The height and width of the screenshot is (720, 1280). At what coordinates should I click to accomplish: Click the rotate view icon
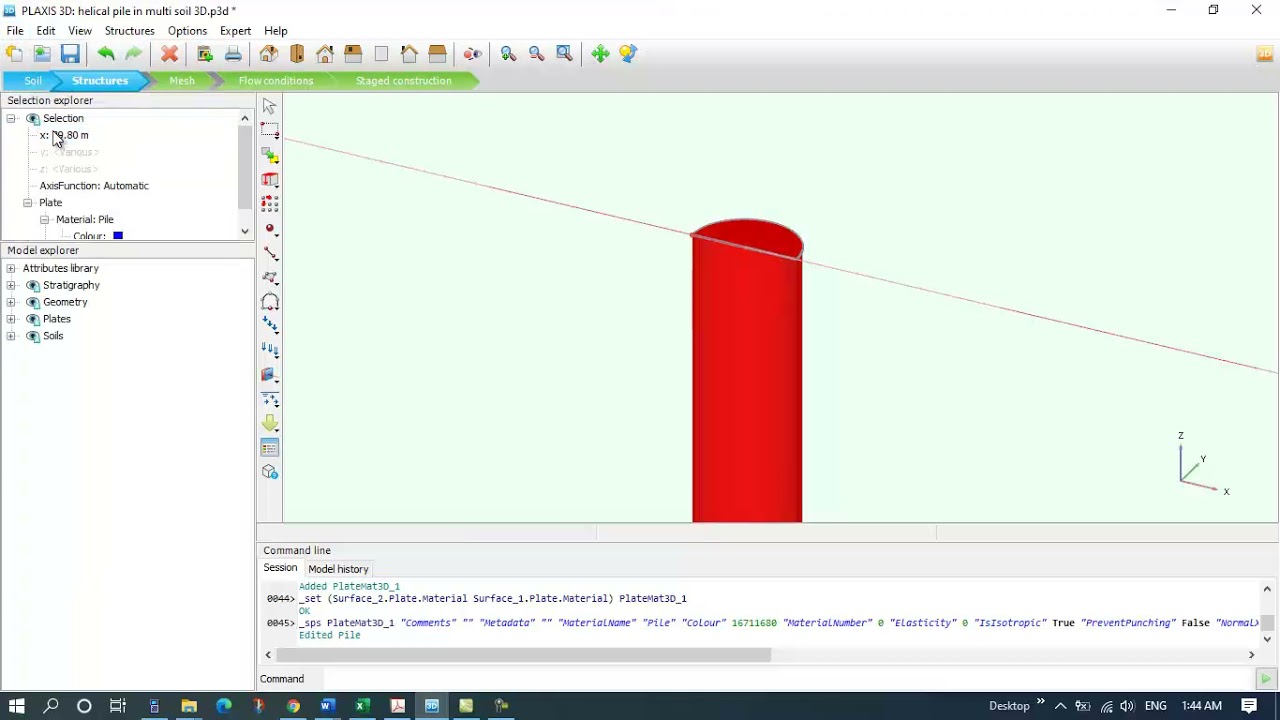coord(628,54)
